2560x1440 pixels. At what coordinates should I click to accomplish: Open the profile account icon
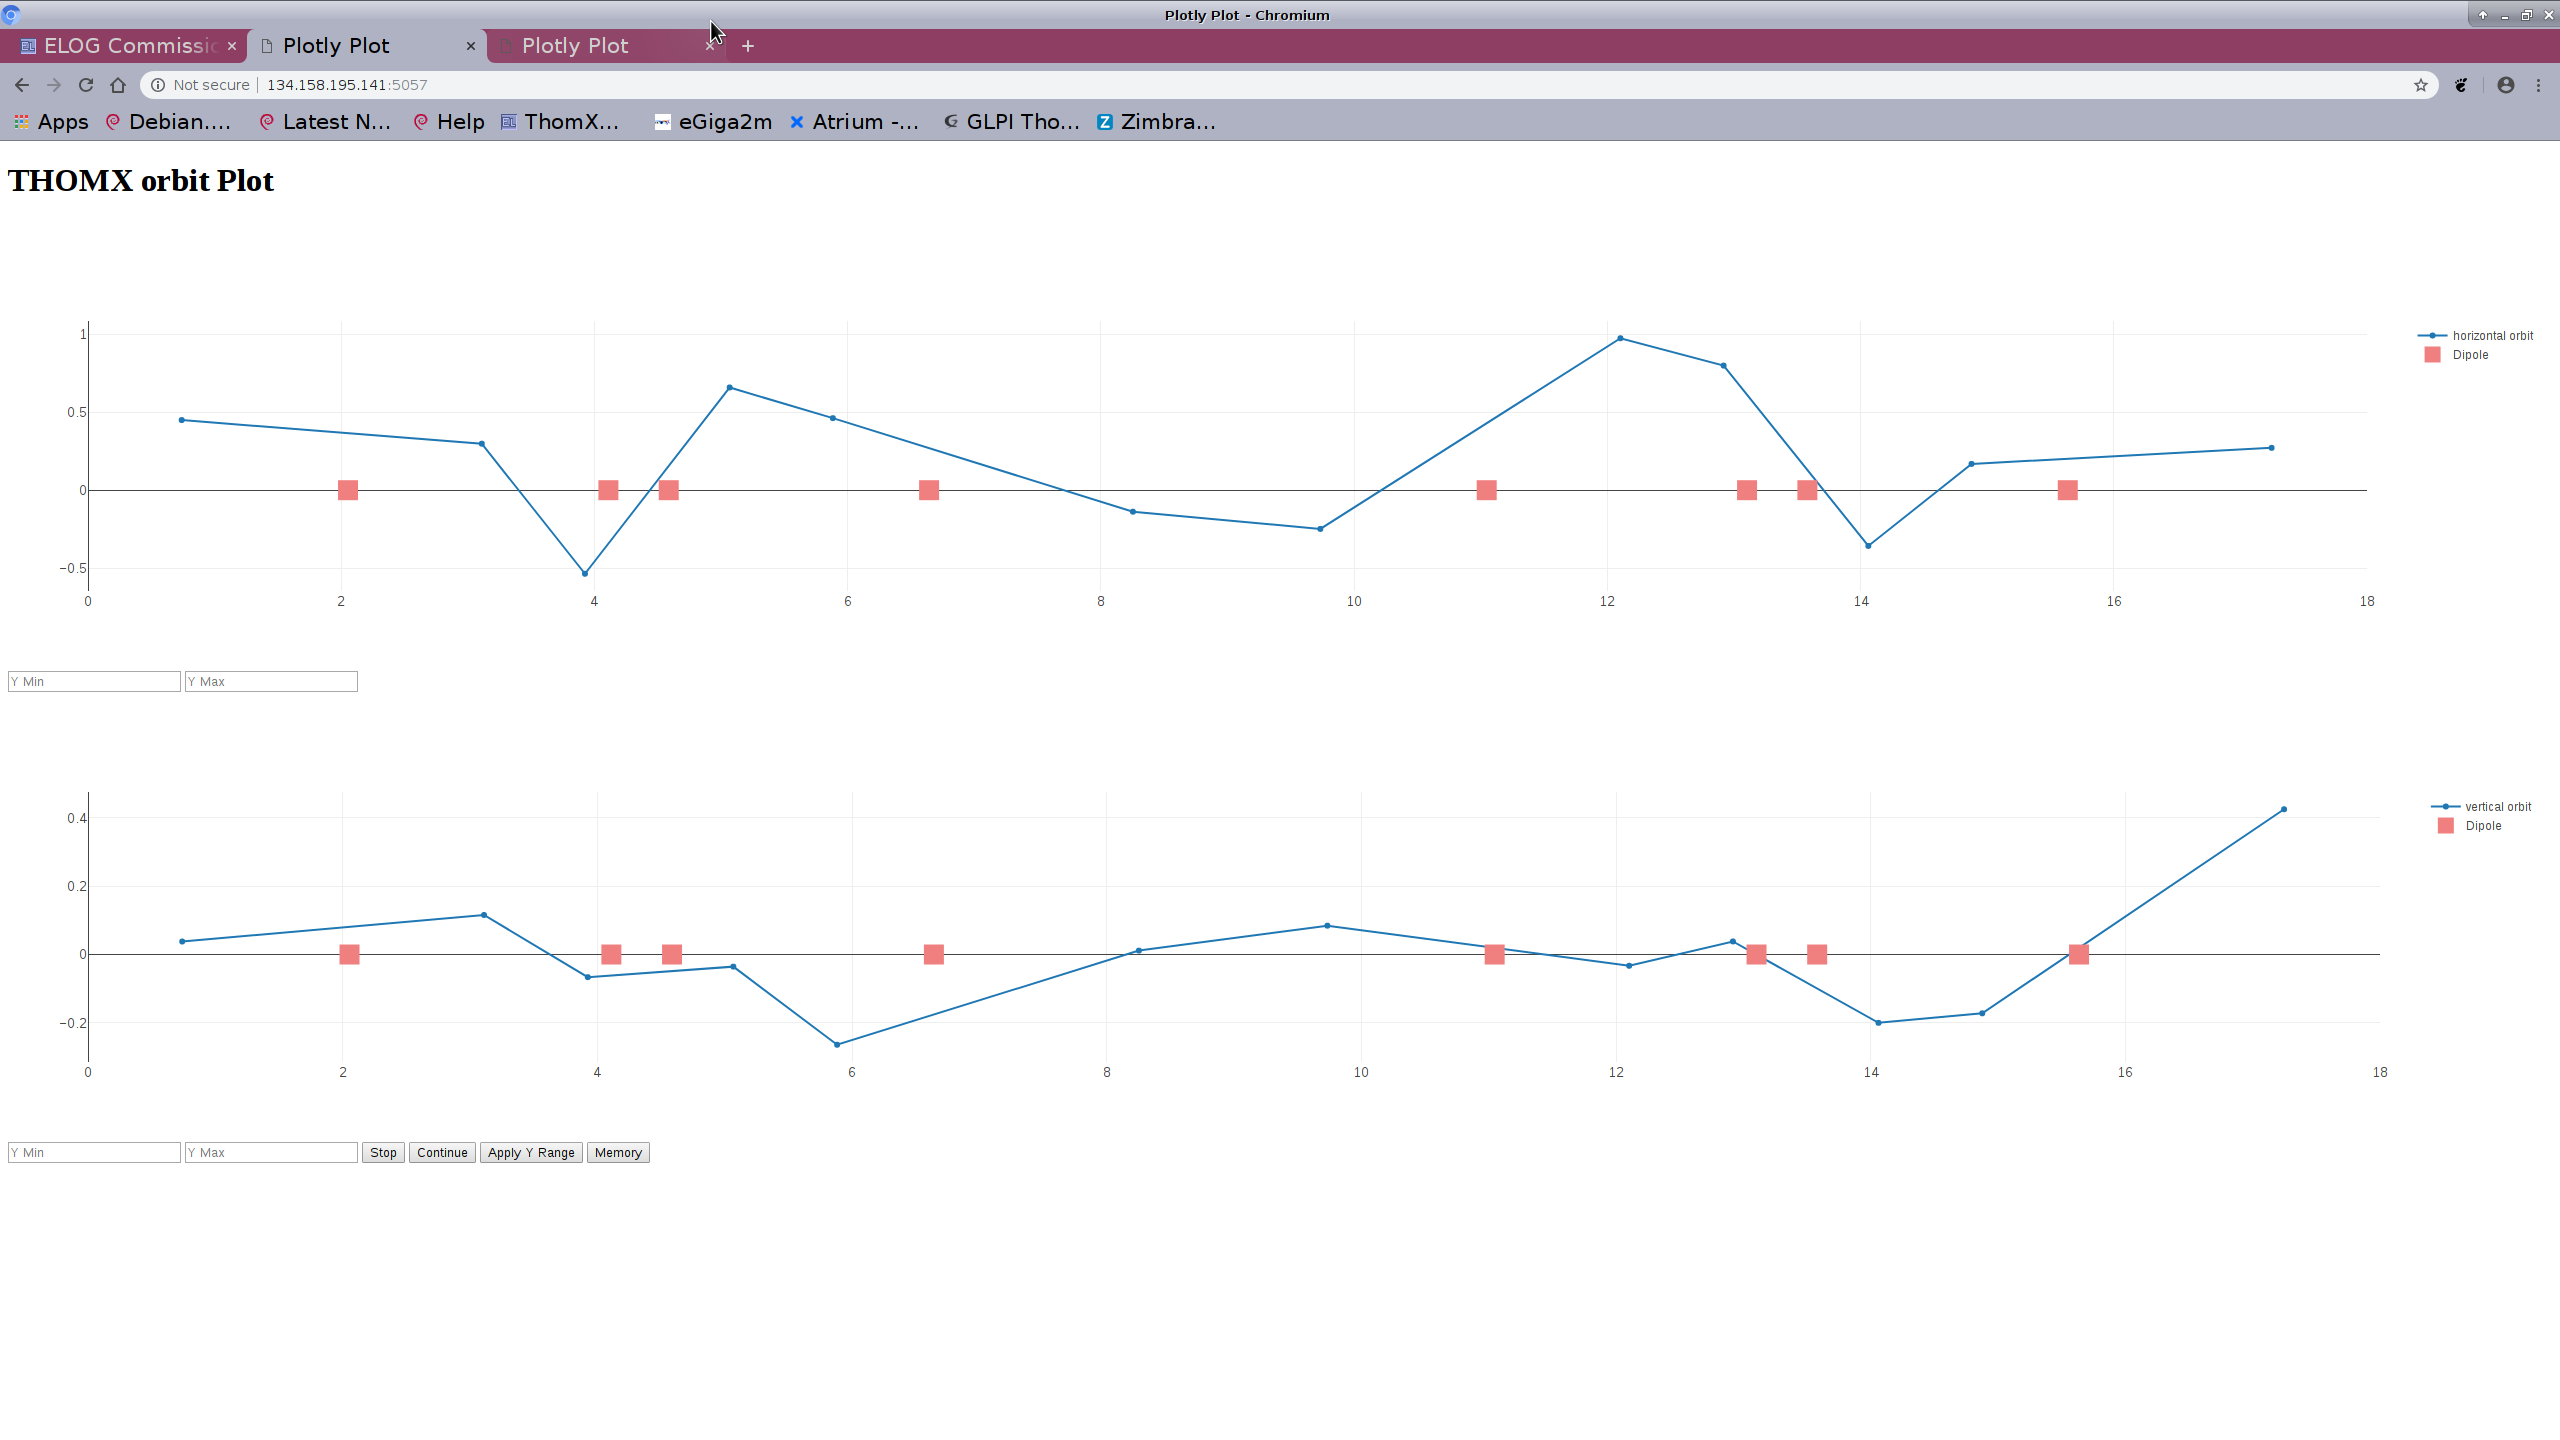coord(2505,85)
